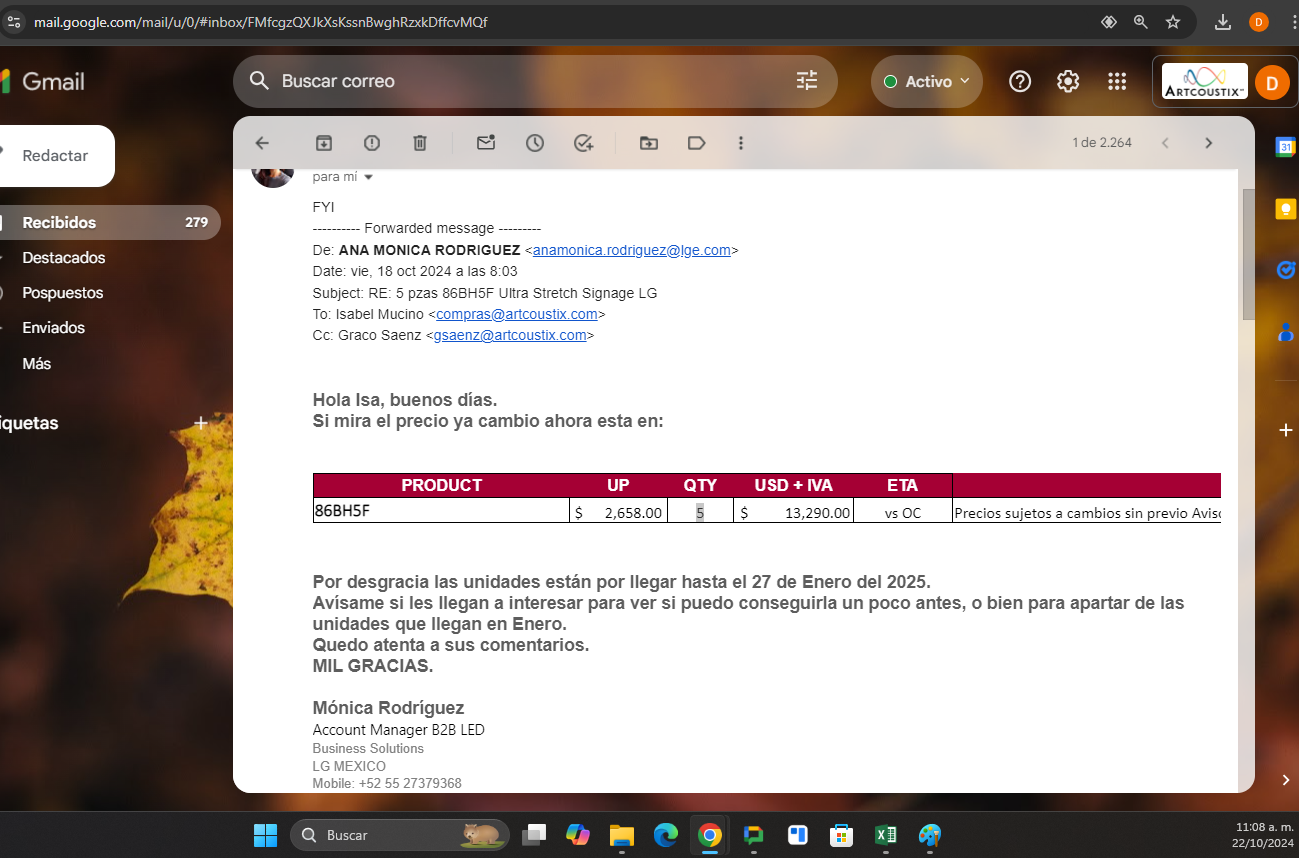Open Google Keep in the side panel
This screenshot has width=1299, height=858.
(1285, 208)
